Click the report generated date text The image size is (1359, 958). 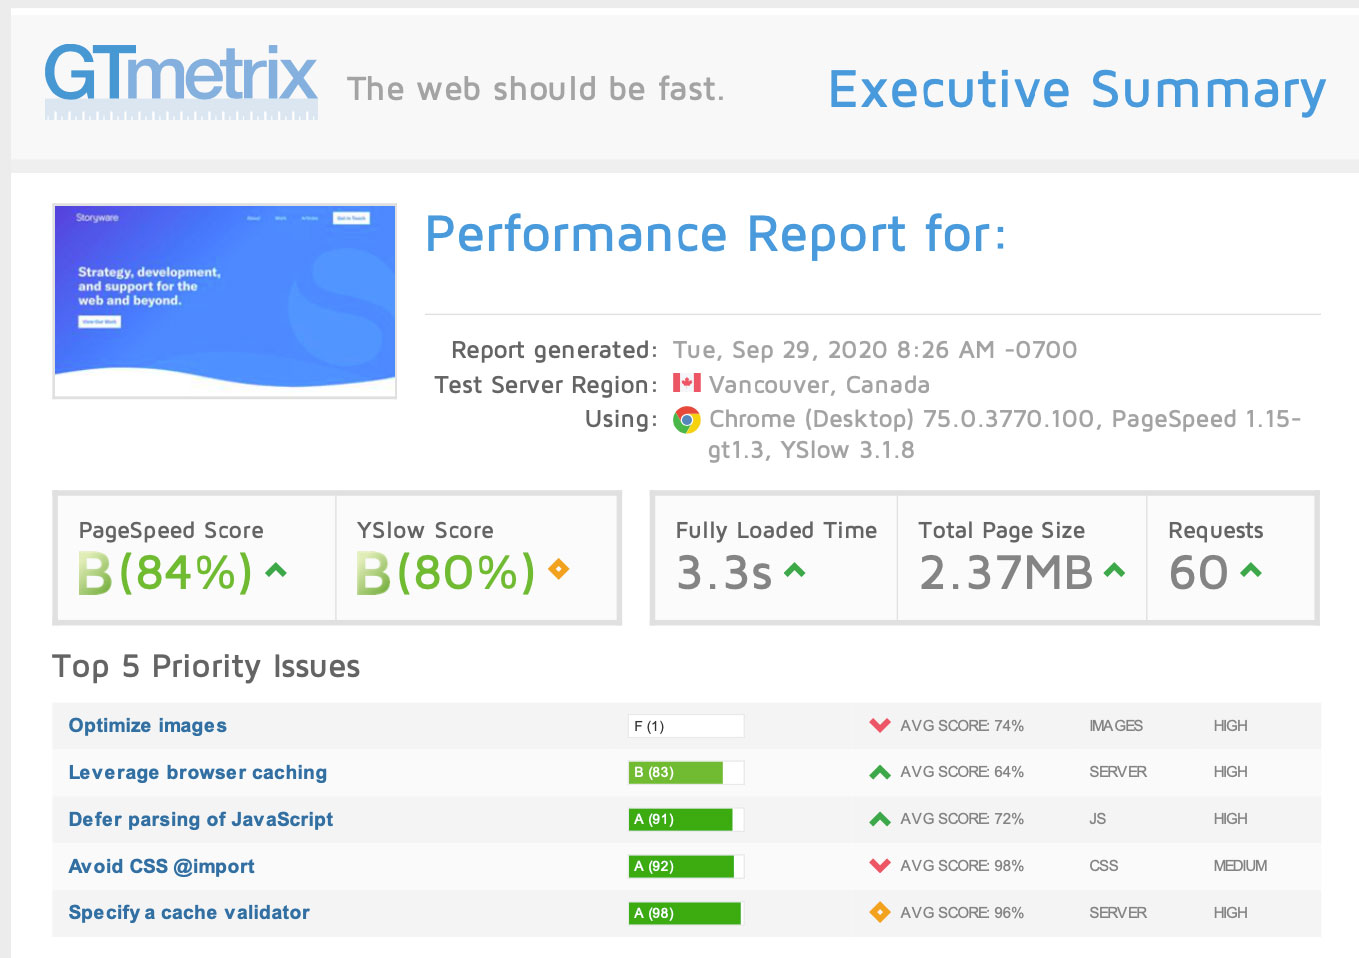[x=875, y=350]
